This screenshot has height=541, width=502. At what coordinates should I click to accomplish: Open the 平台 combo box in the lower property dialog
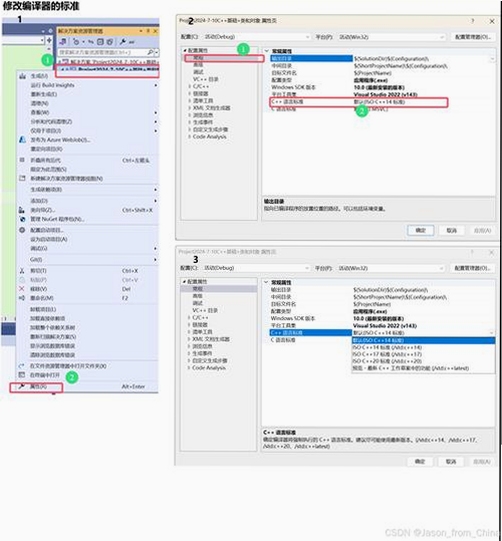coord(391,268)
